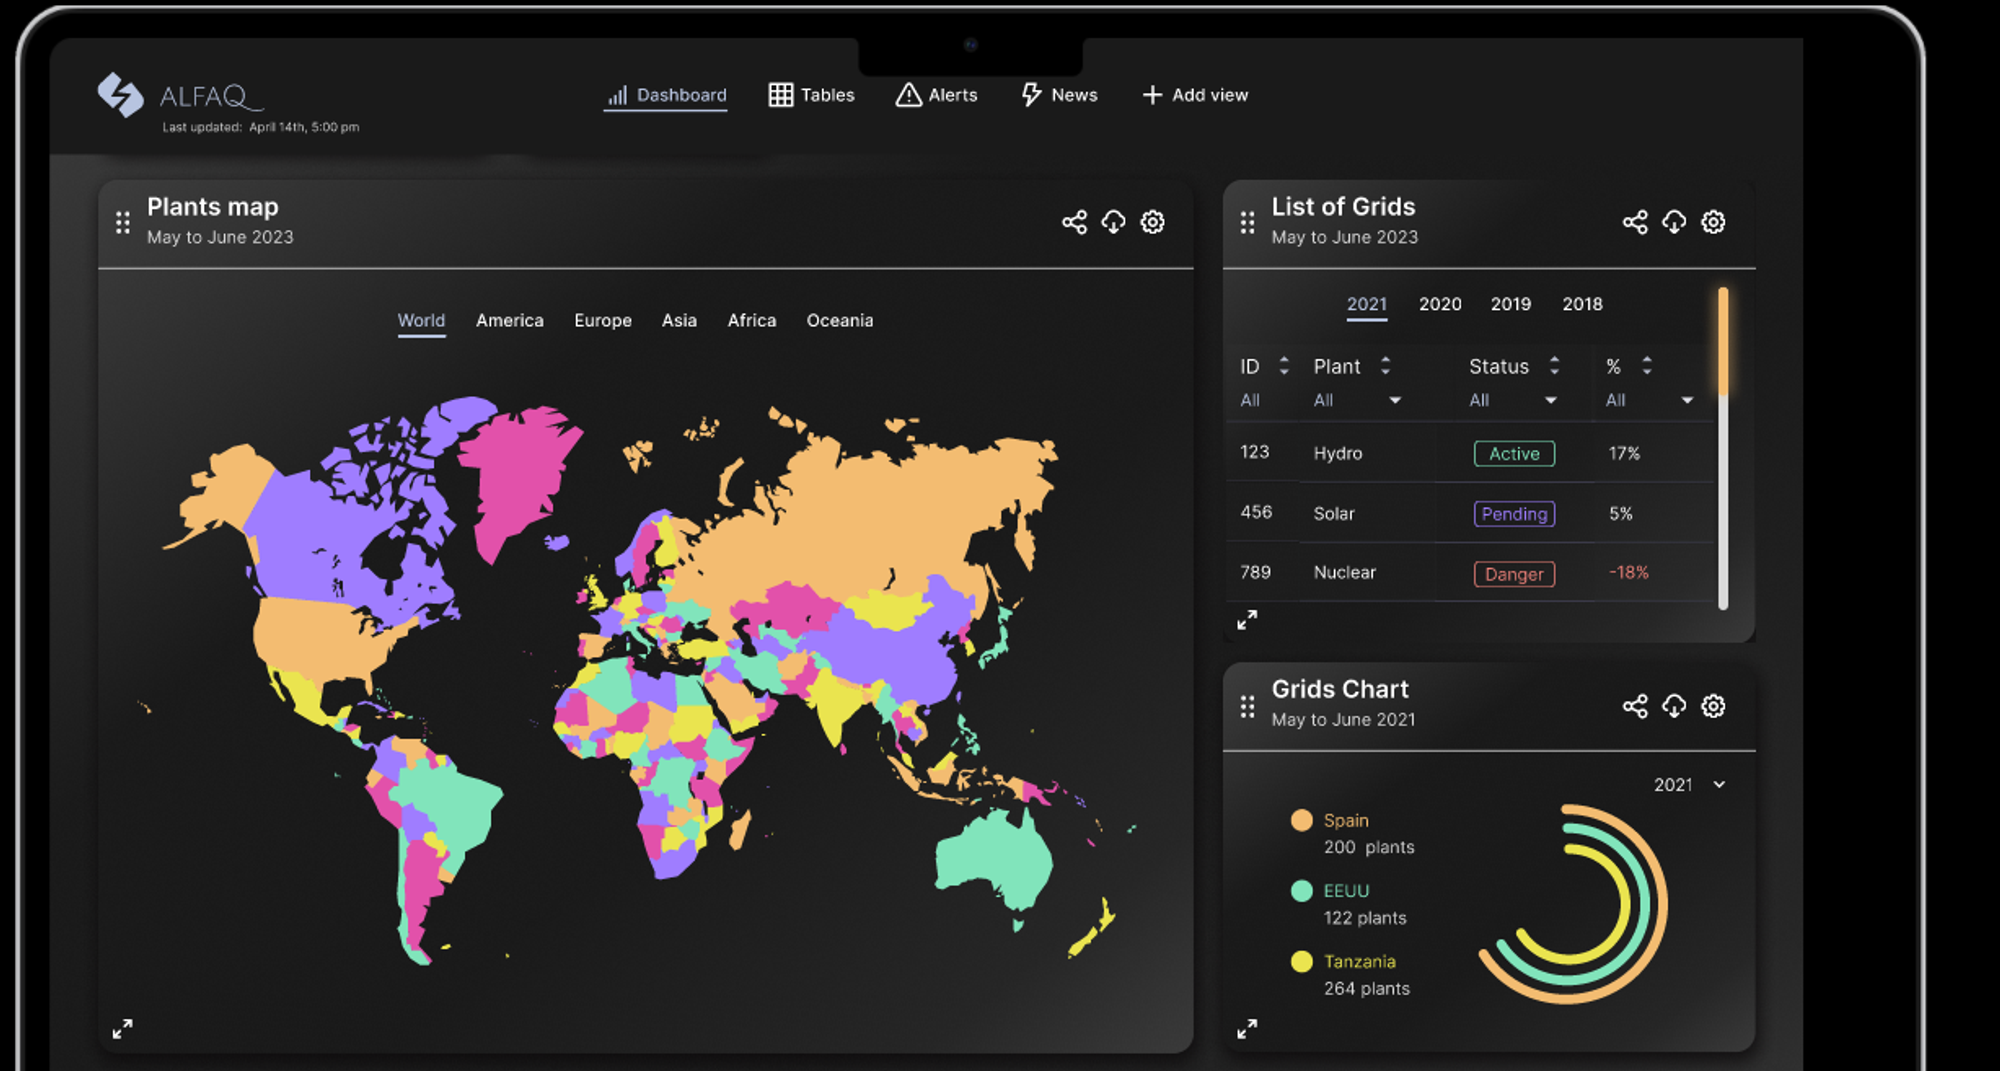Sort the table by % column

click(x=1647, y=366)
